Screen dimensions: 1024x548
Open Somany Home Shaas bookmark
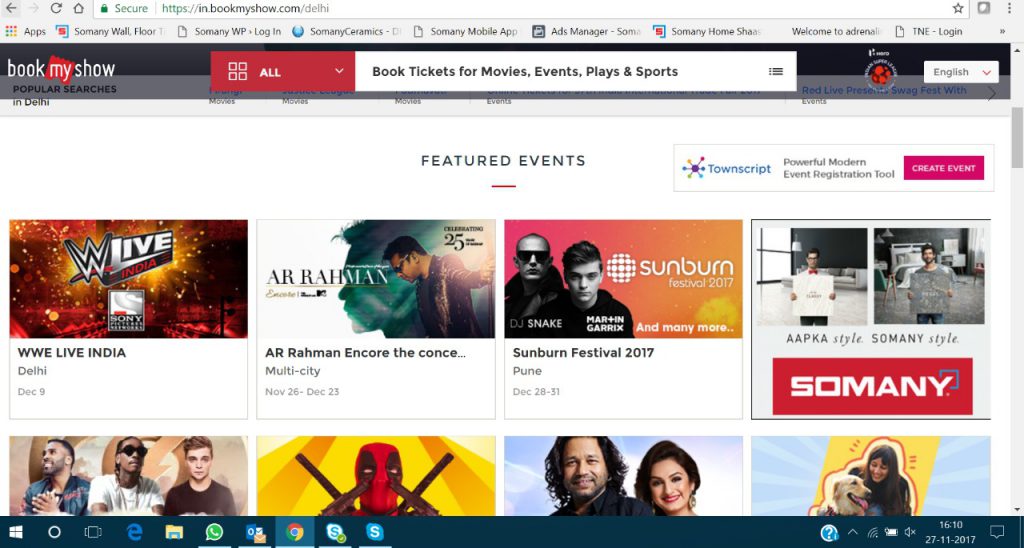tap(708, 31)
